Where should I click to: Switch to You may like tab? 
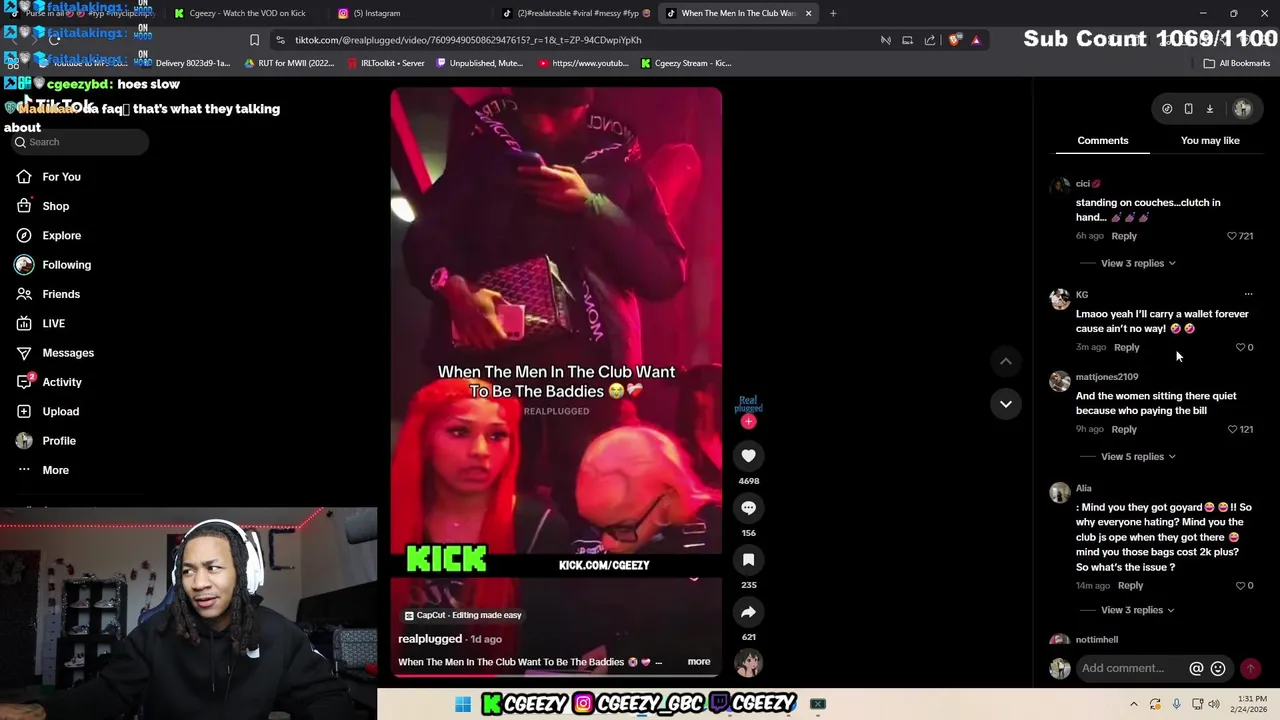[1210, 141]
